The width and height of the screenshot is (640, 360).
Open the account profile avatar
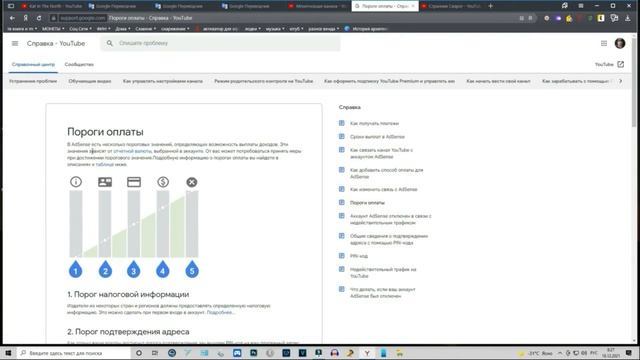(620, 43)
